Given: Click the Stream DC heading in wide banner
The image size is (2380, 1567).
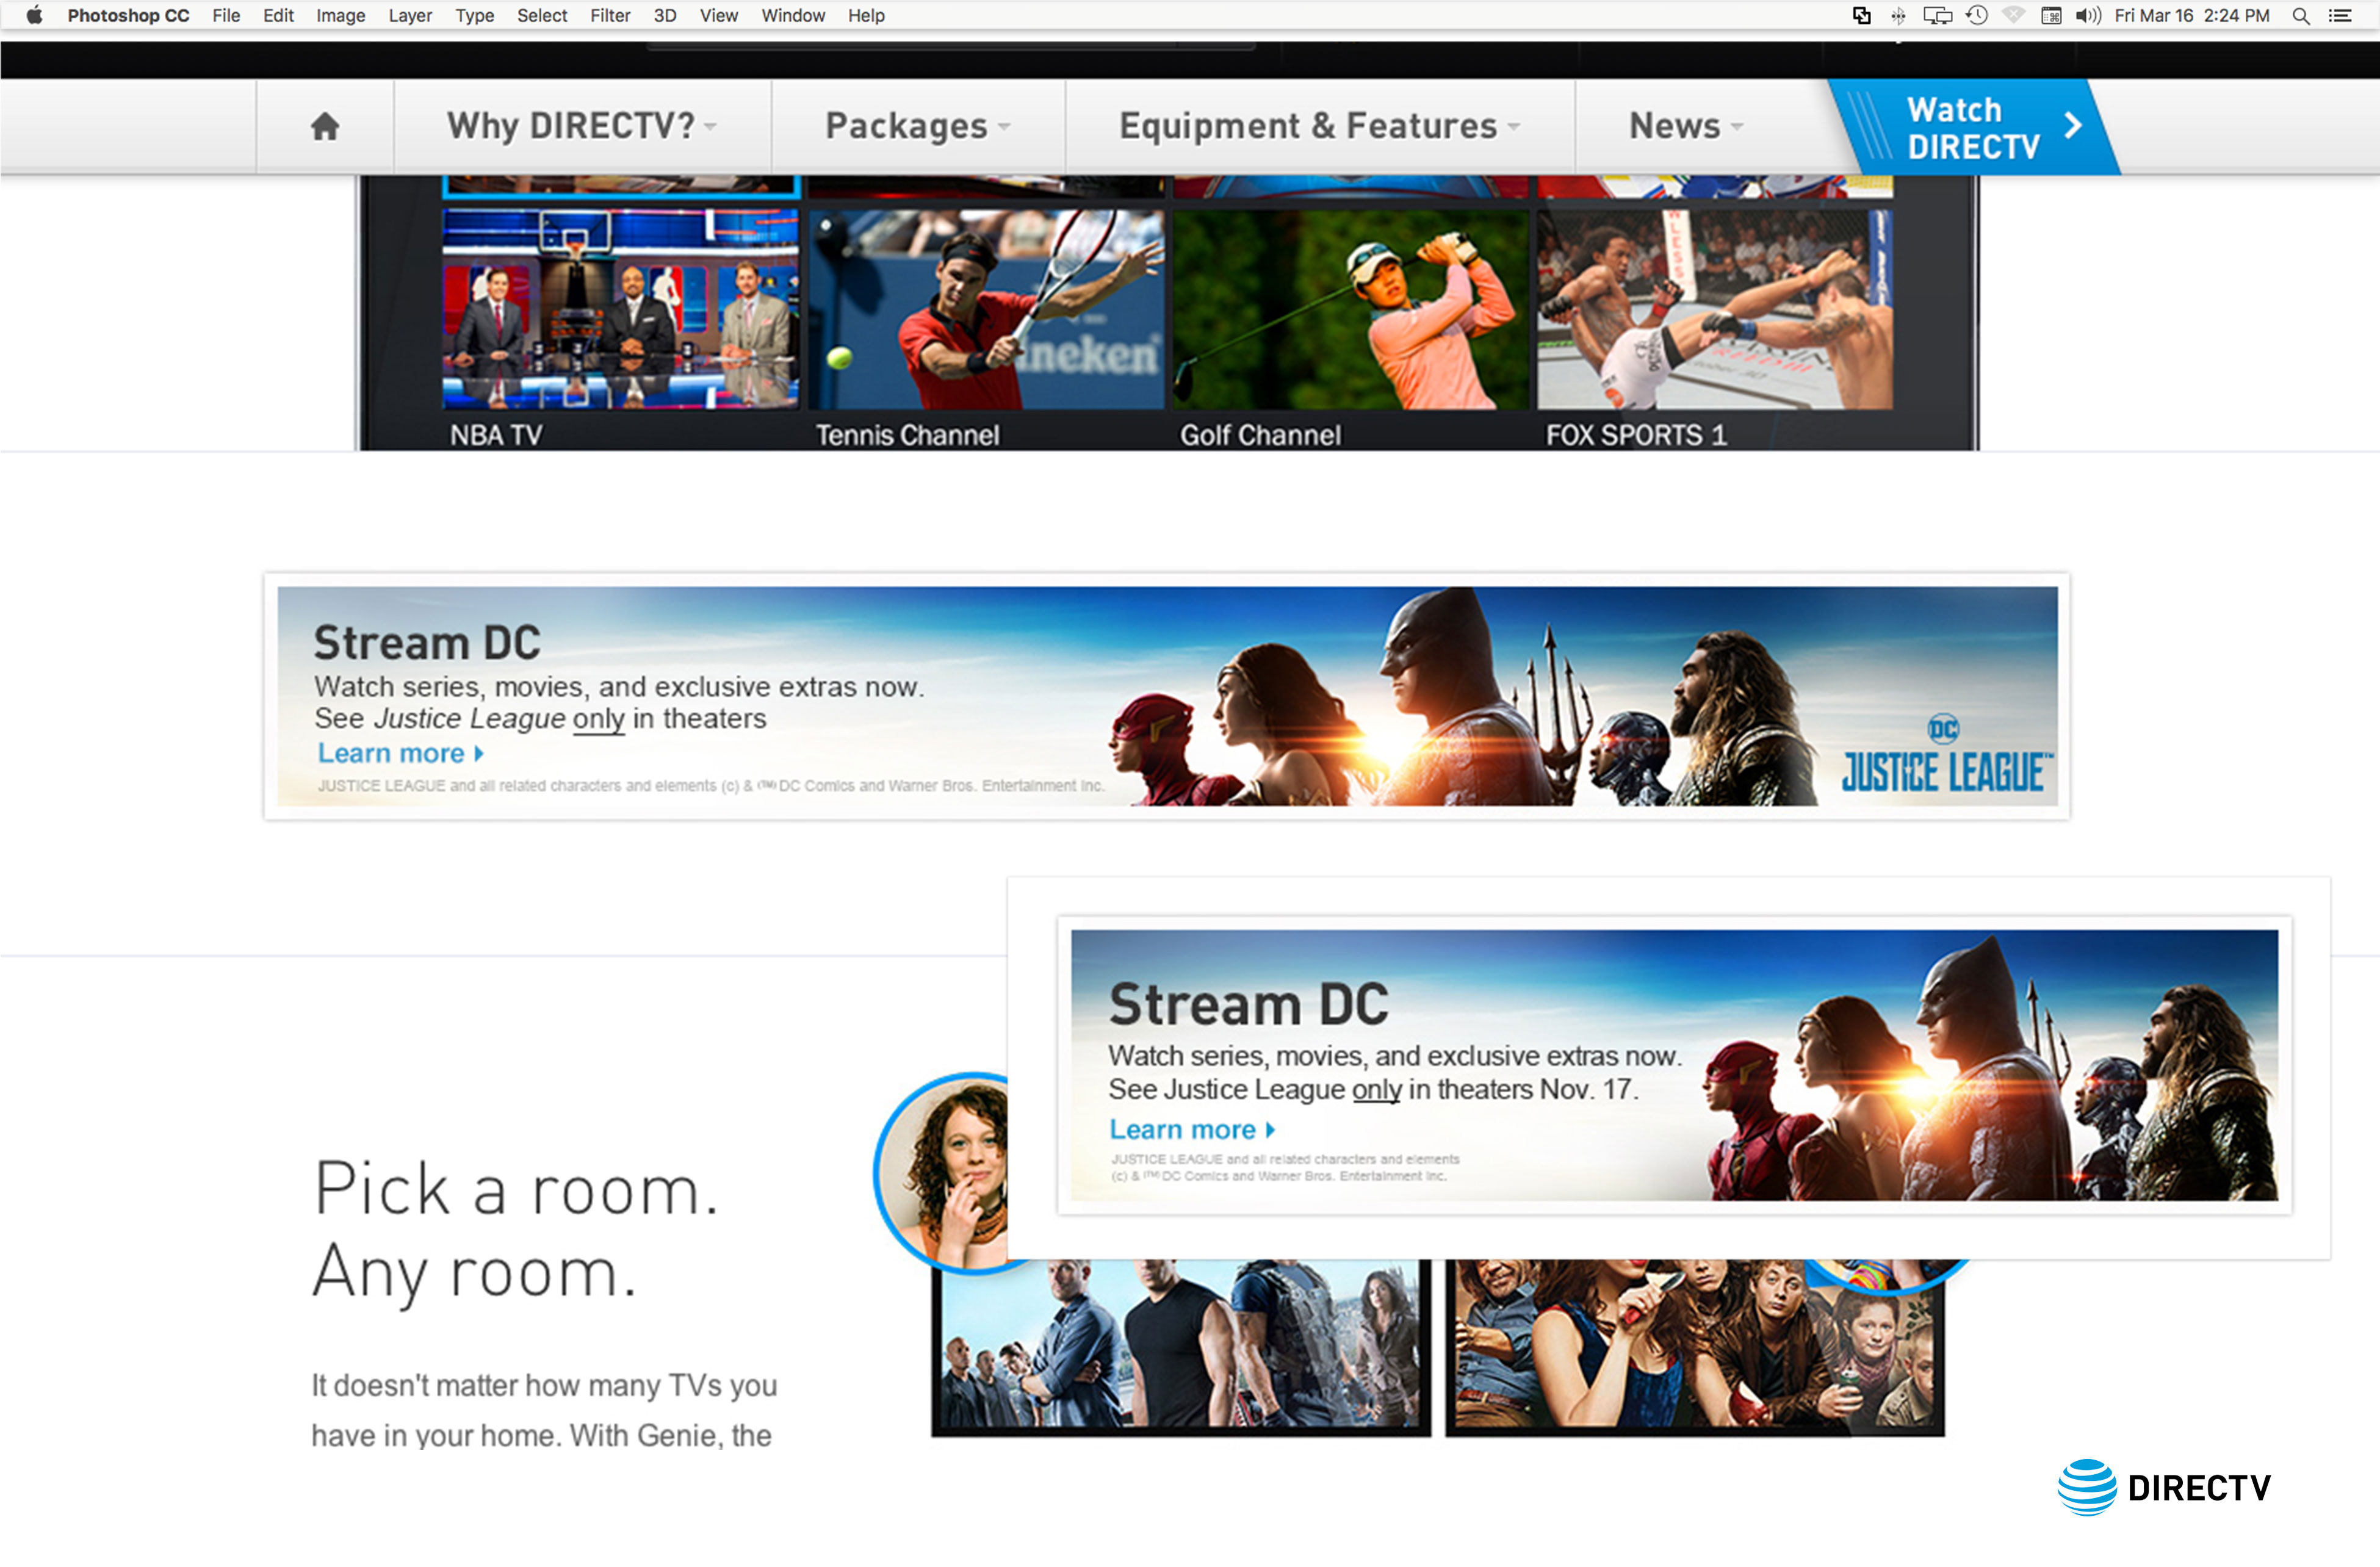Looking at the screenshot, I should 427,643.
